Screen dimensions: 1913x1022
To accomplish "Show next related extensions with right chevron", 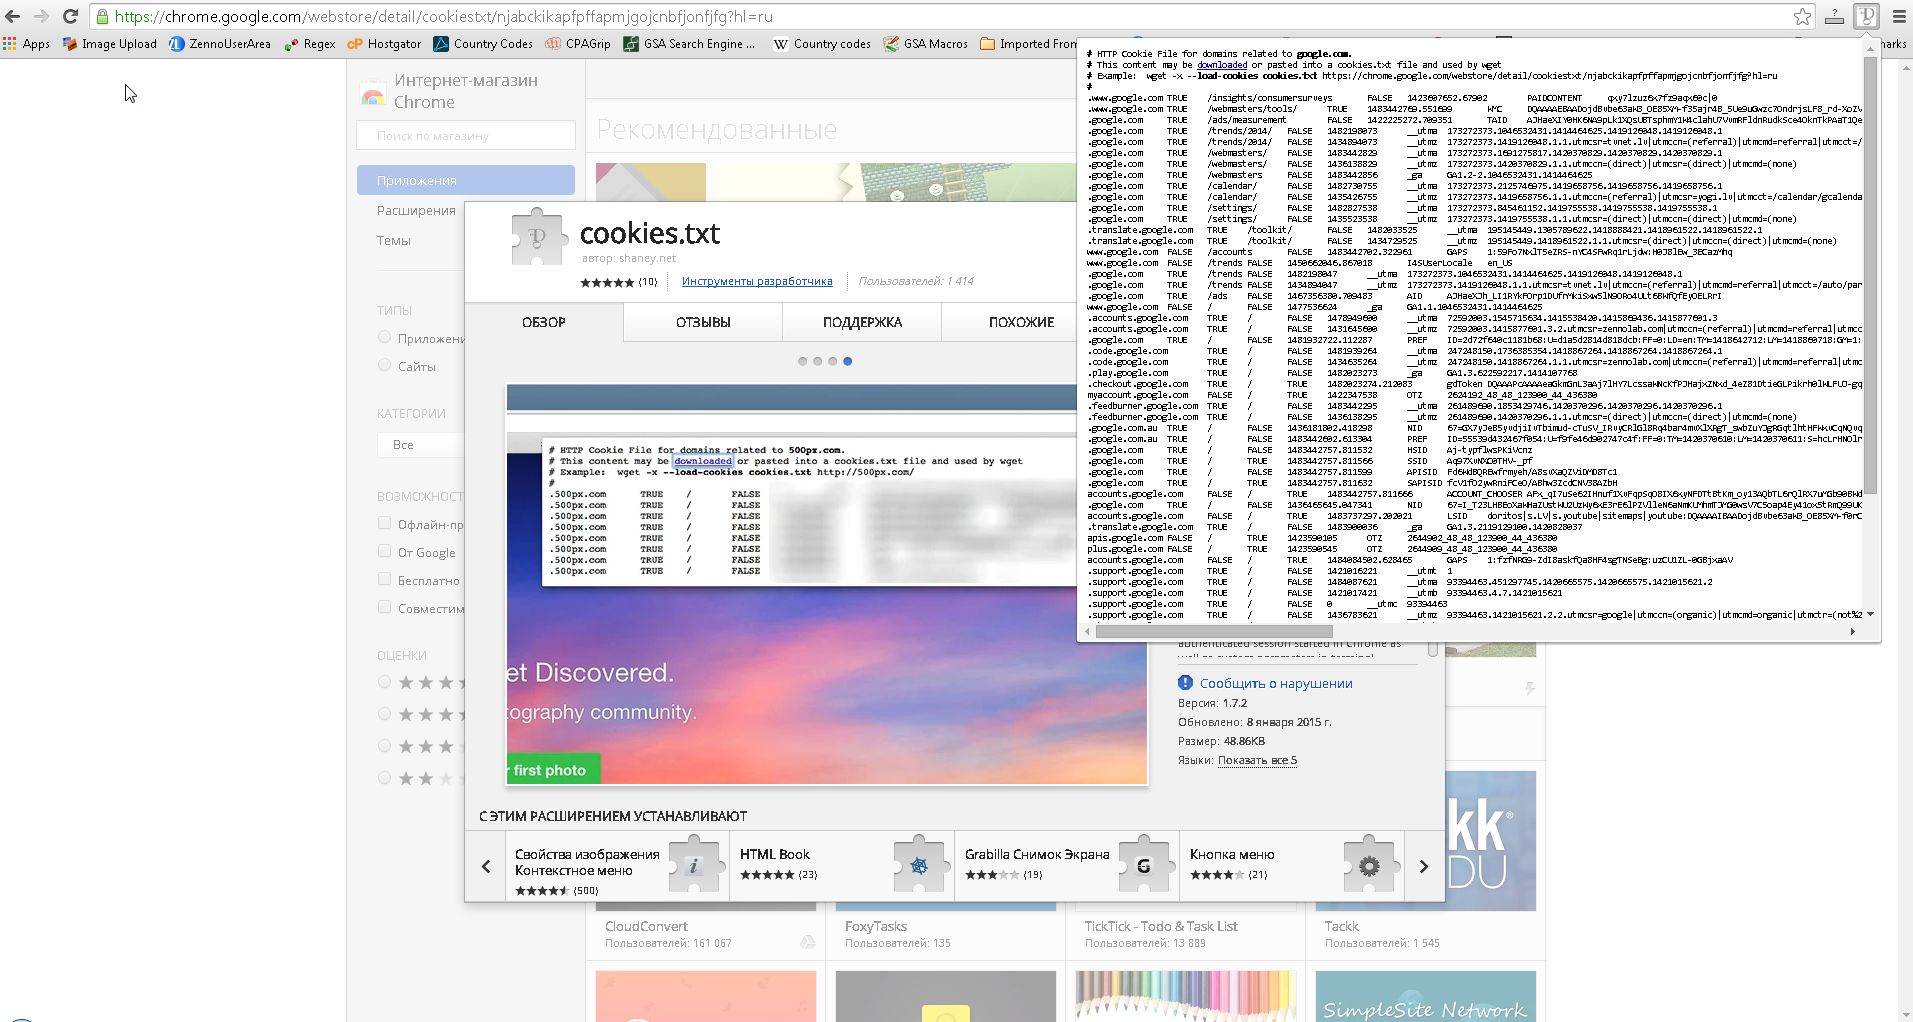I will tap(1424, 867).
